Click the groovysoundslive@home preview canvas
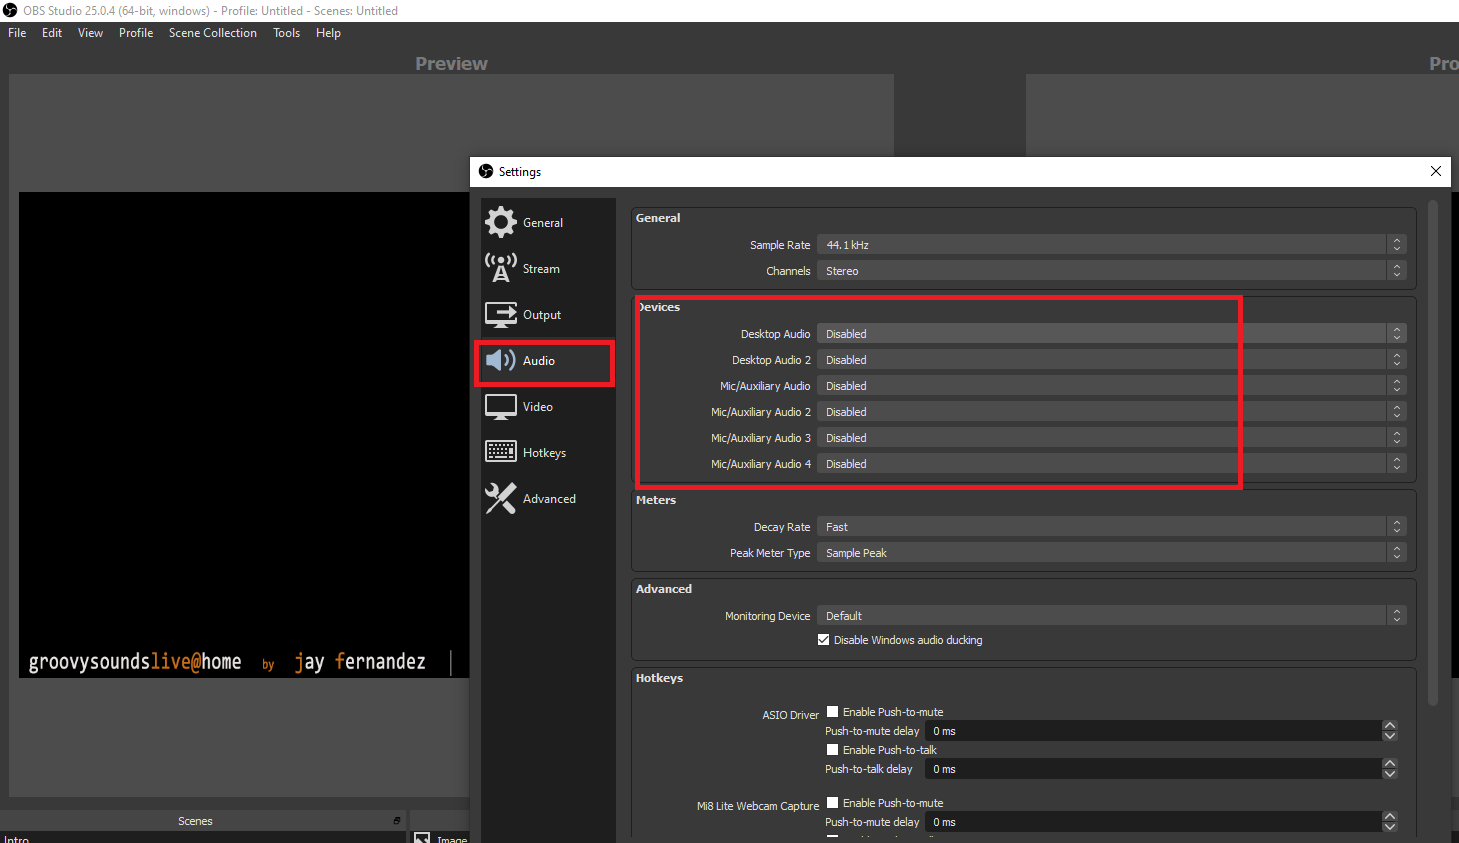 click(244, 435)
